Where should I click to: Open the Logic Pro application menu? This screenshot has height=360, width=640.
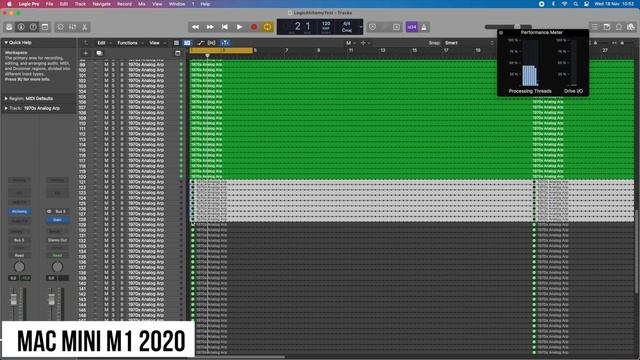(x=29, y=4)
